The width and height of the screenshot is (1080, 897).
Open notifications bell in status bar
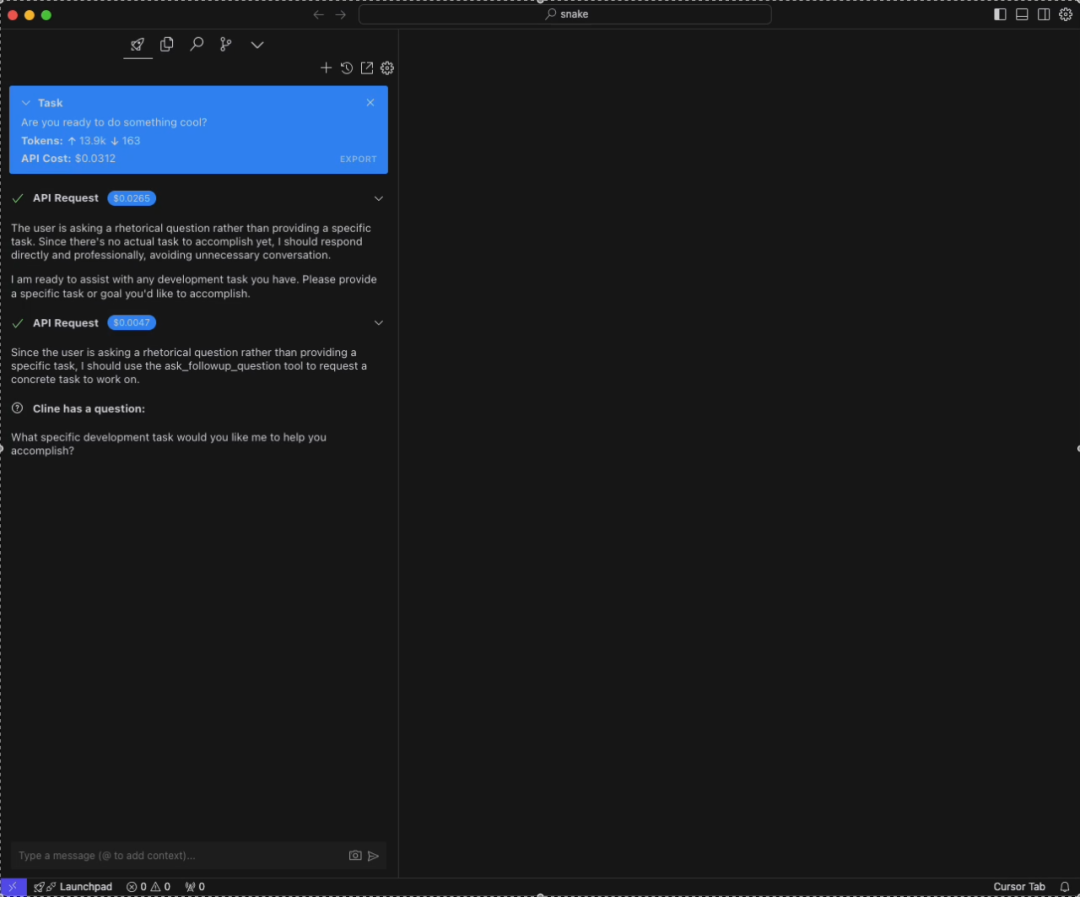1065,887
